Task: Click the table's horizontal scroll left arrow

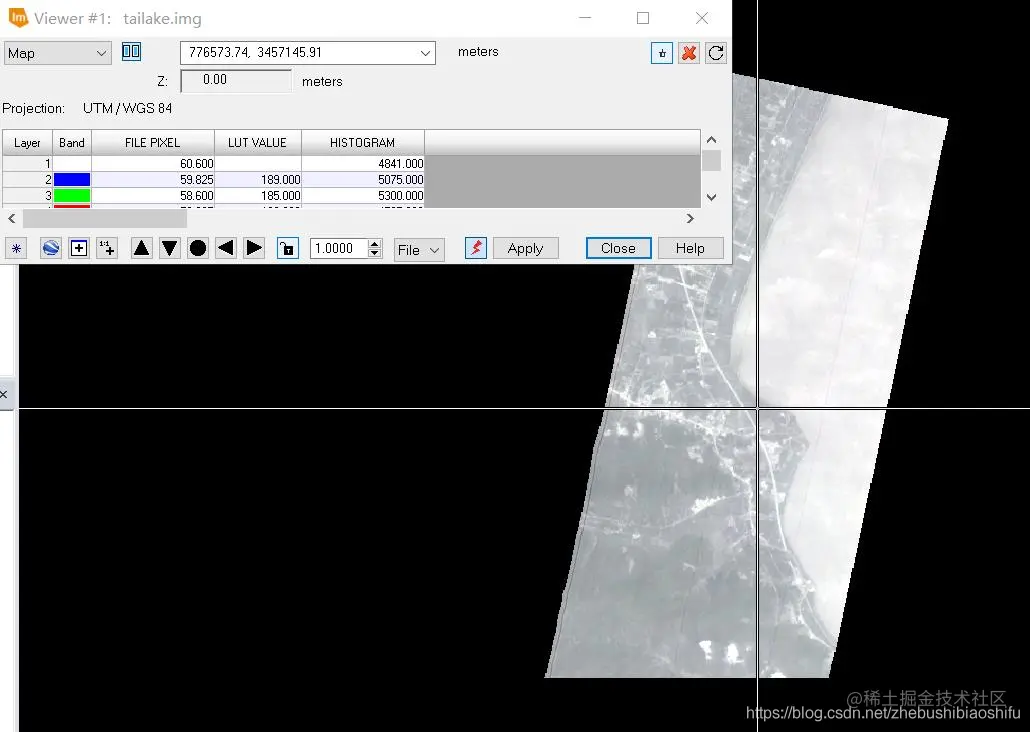Action: tap(11, 218)
